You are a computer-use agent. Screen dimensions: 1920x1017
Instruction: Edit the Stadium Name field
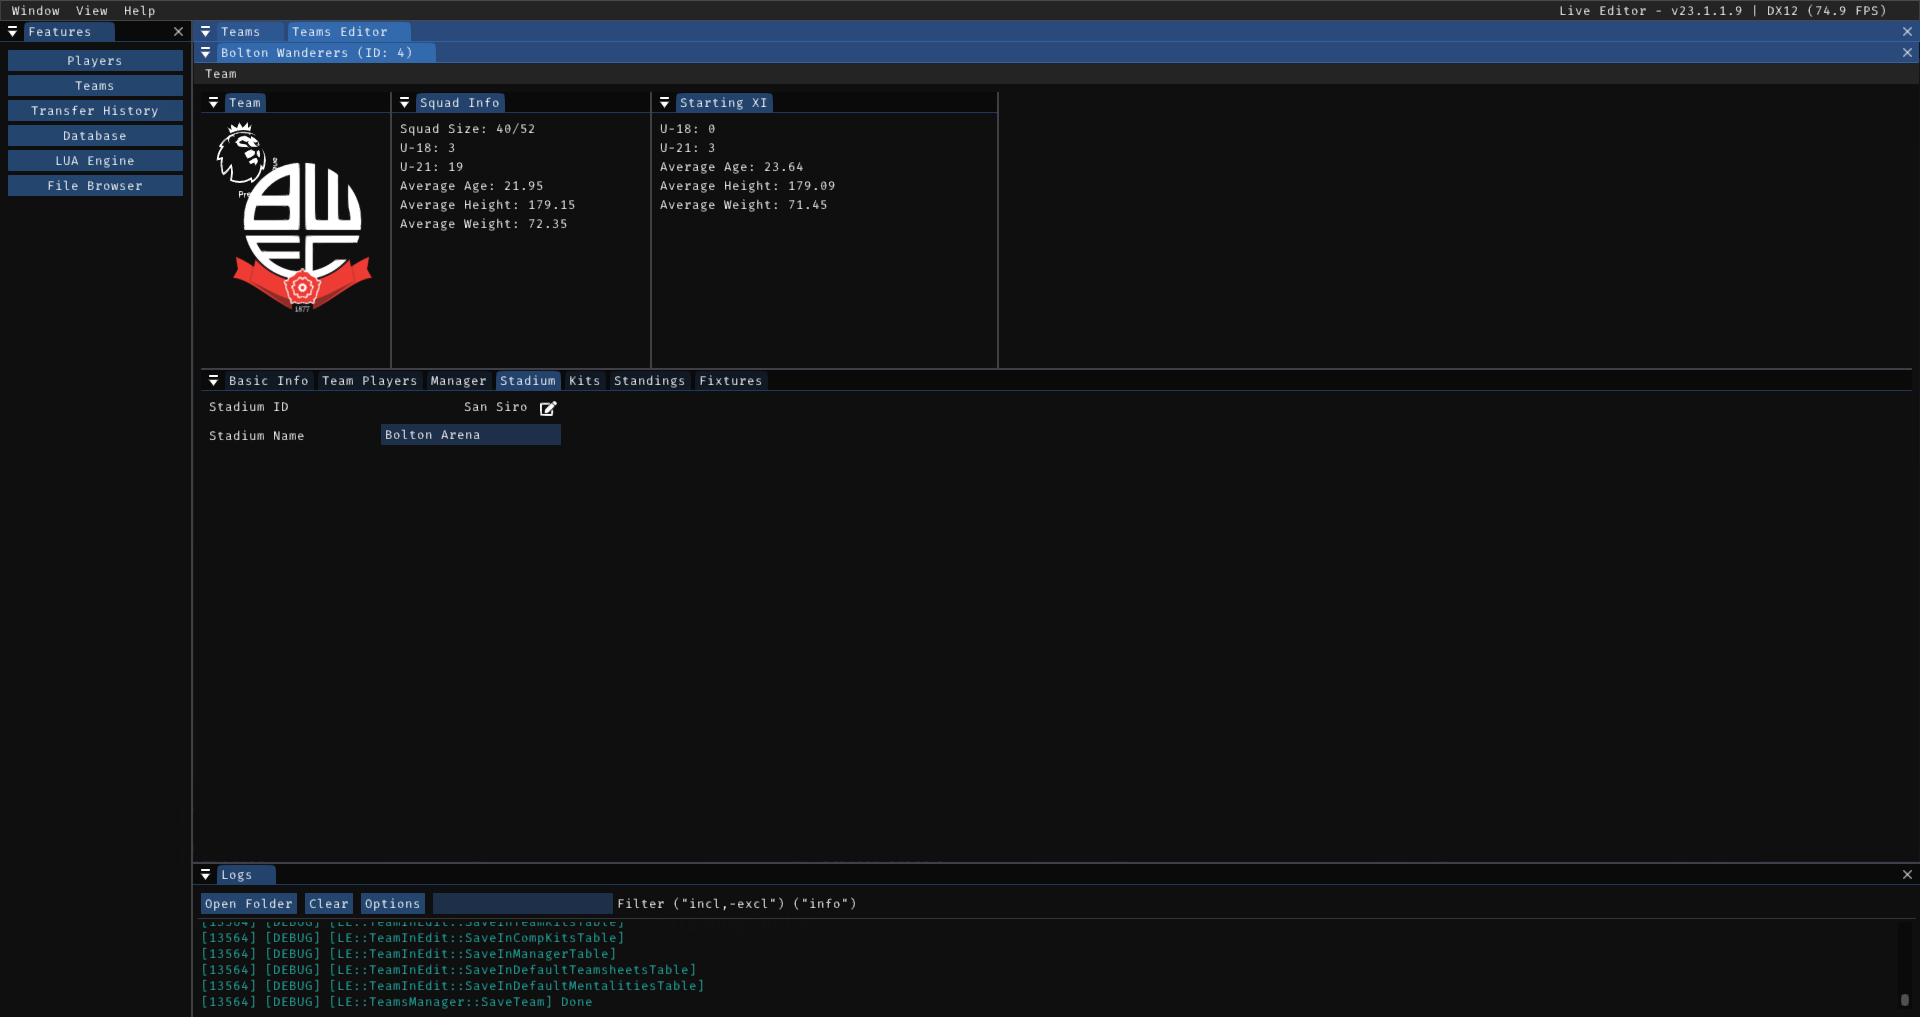coord(471,435)
